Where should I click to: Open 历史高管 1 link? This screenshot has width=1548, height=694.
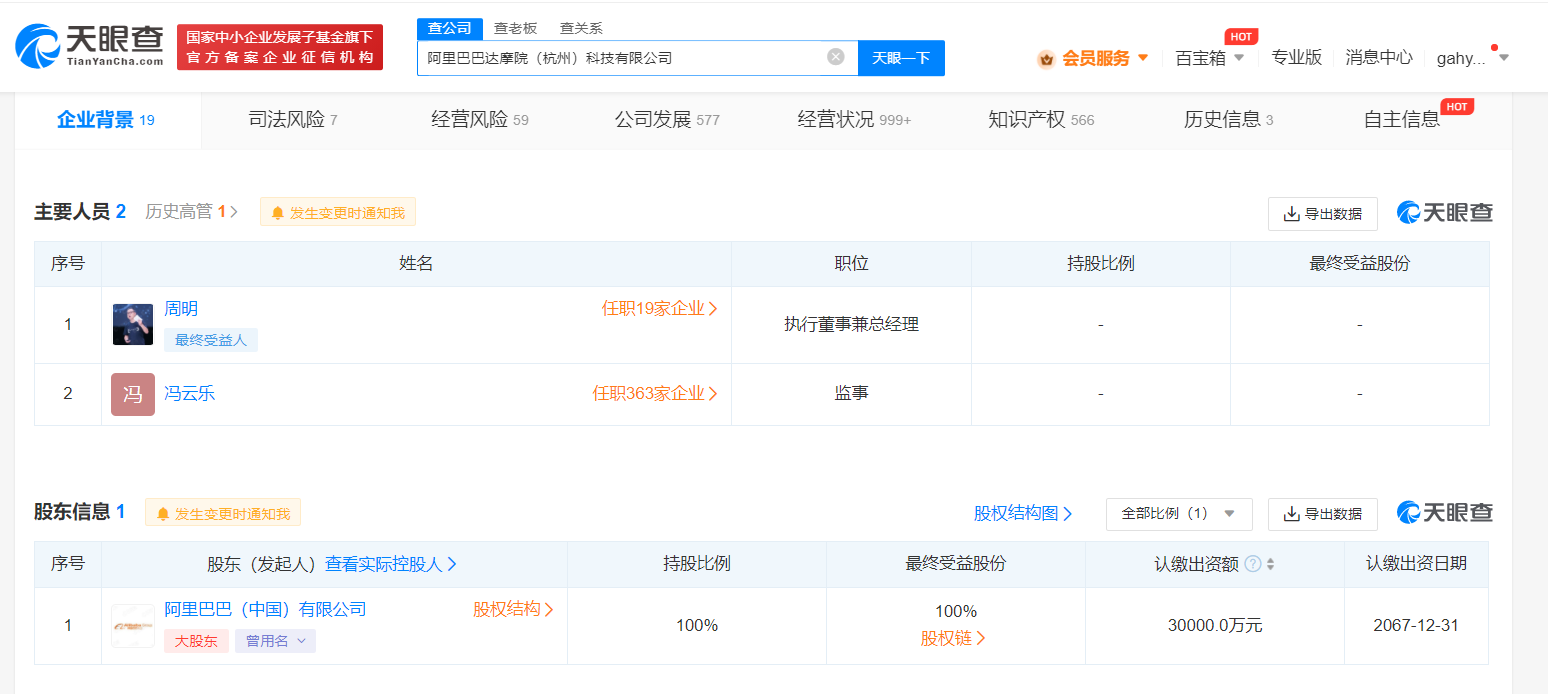pos(192,212)
